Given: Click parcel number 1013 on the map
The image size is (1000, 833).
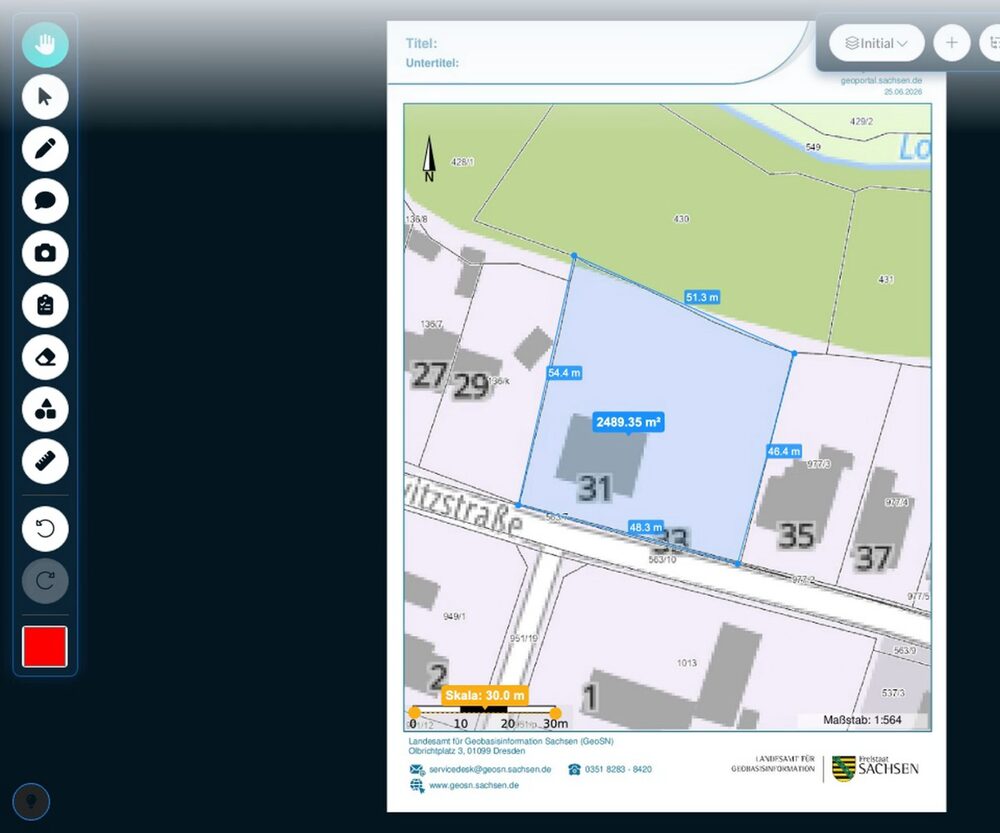Looking at the screenshot, I should (687, 663).
